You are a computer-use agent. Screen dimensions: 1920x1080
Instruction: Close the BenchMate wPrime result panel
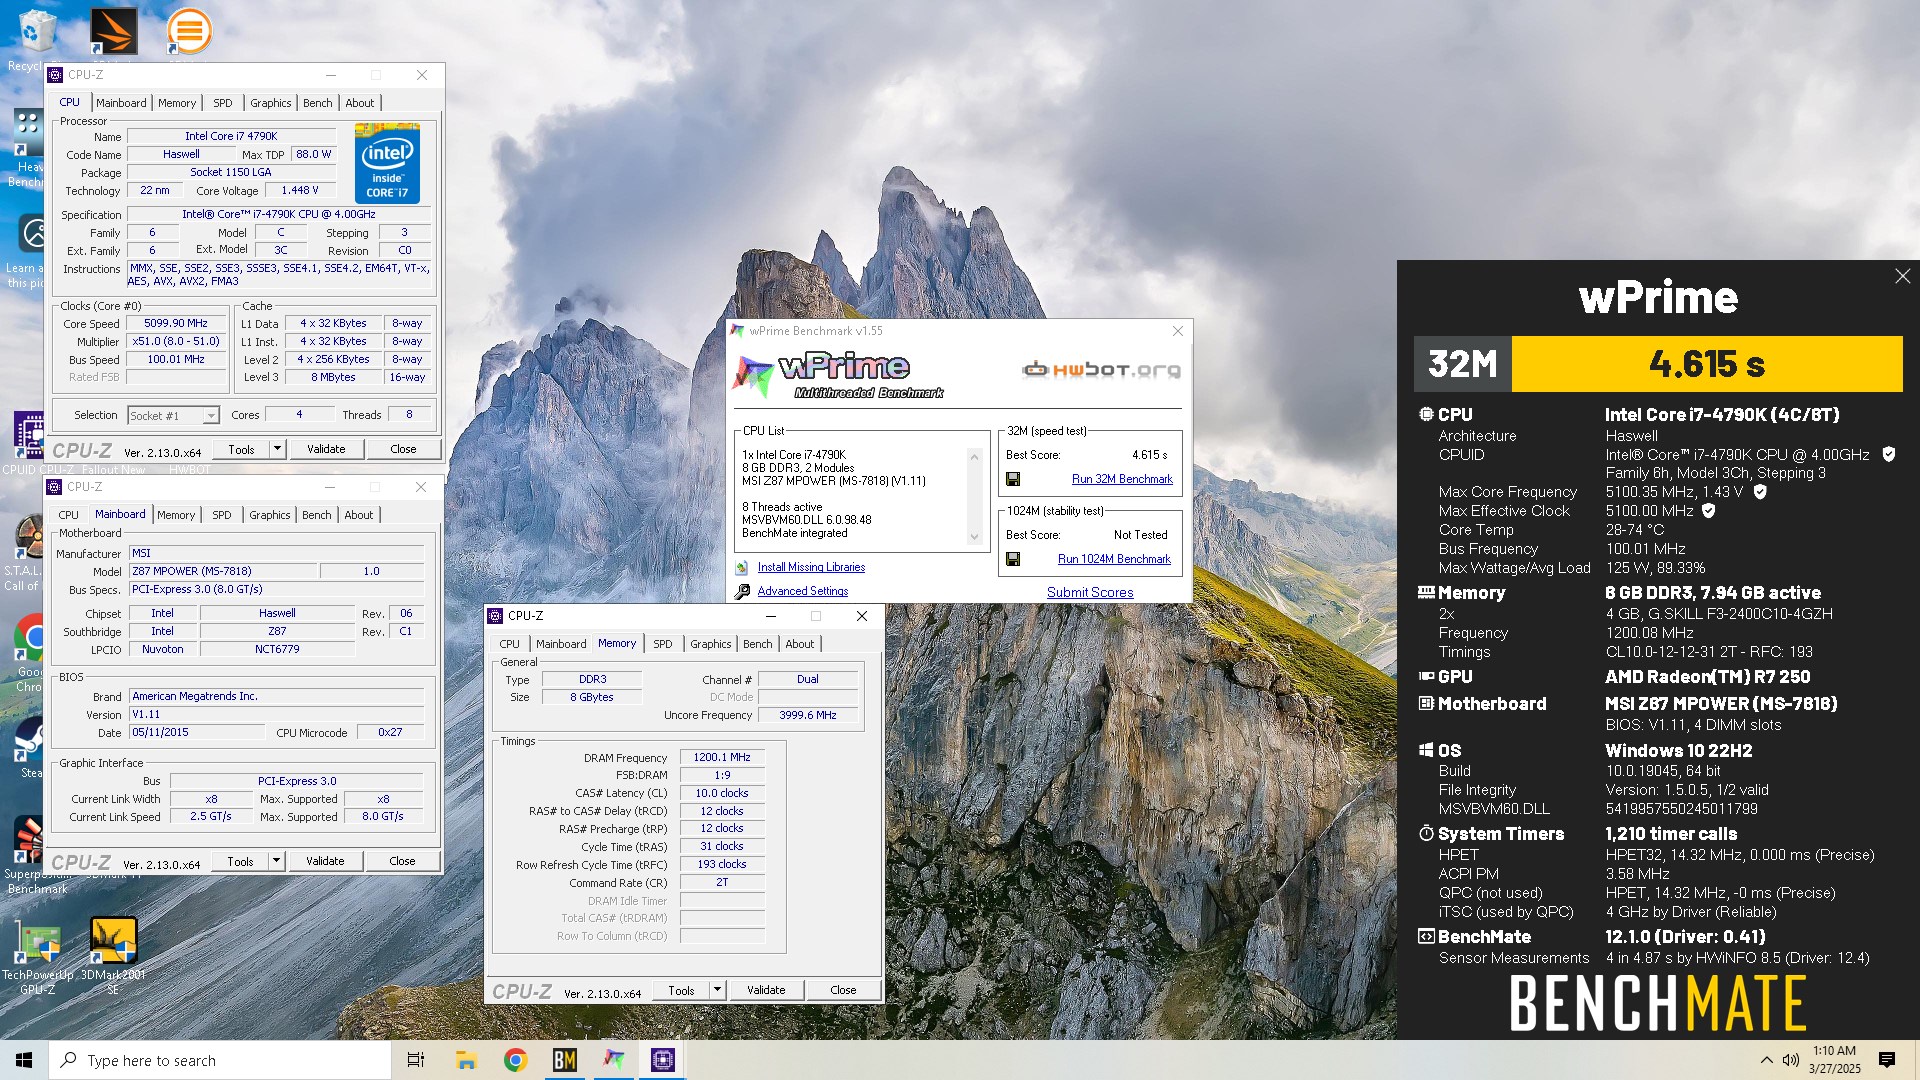click(x=1902, y=276)
